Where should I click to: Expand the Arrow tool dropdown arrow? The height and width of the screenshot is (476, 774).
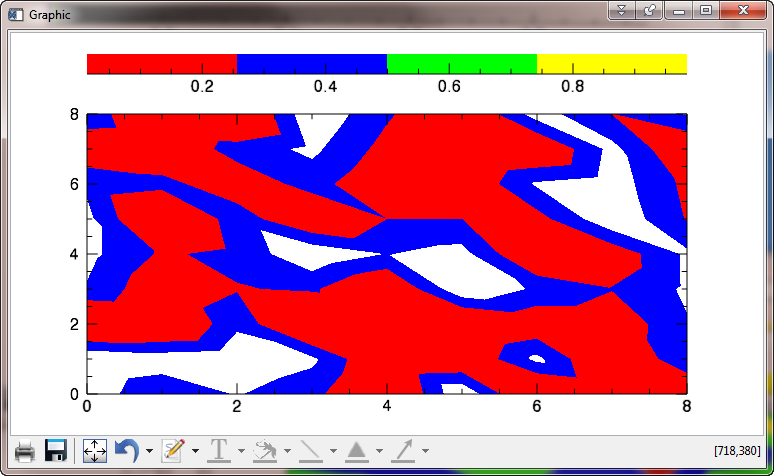[x=425, y=452]
